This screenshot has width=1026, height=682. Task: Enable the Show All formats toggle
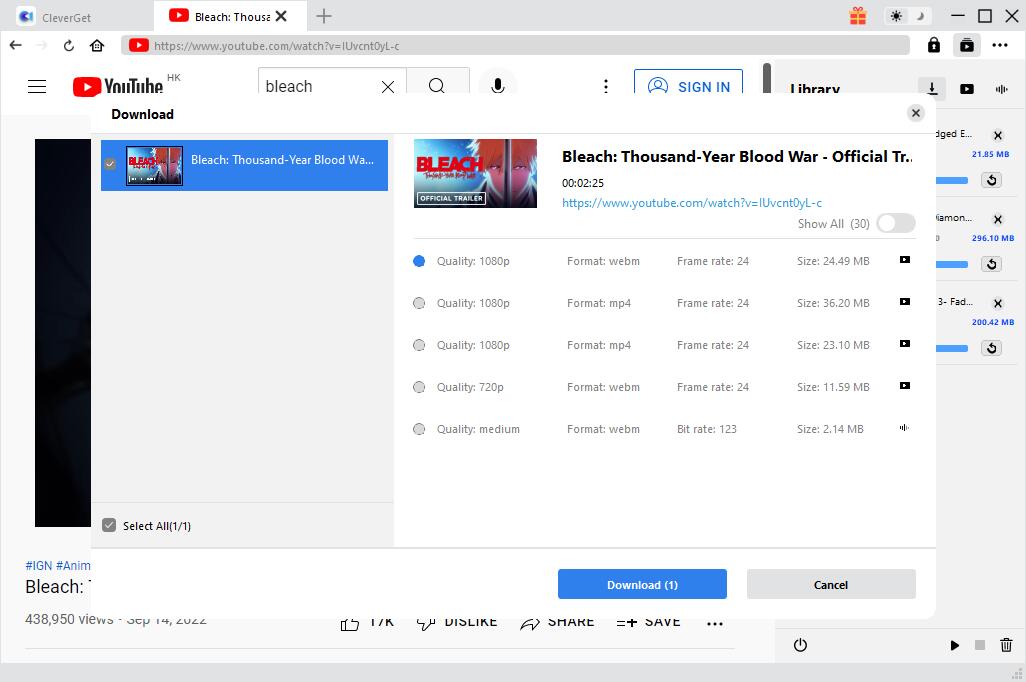point(895,224)
